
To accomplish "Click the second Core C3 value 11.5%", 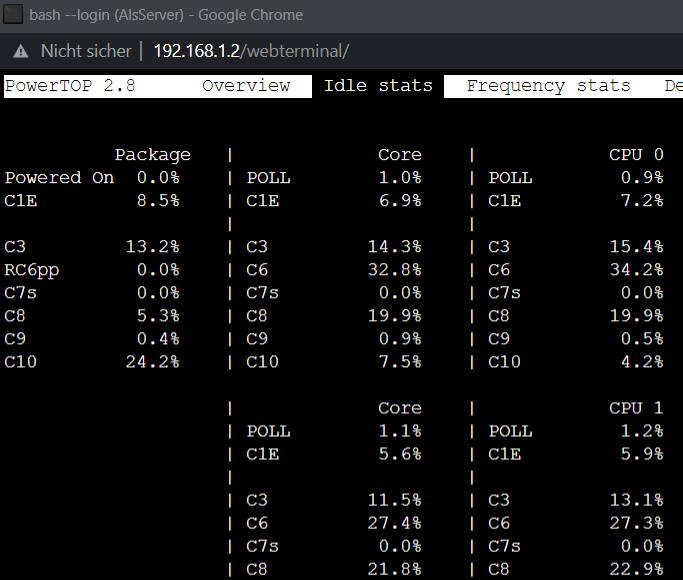I will [395, 500].
